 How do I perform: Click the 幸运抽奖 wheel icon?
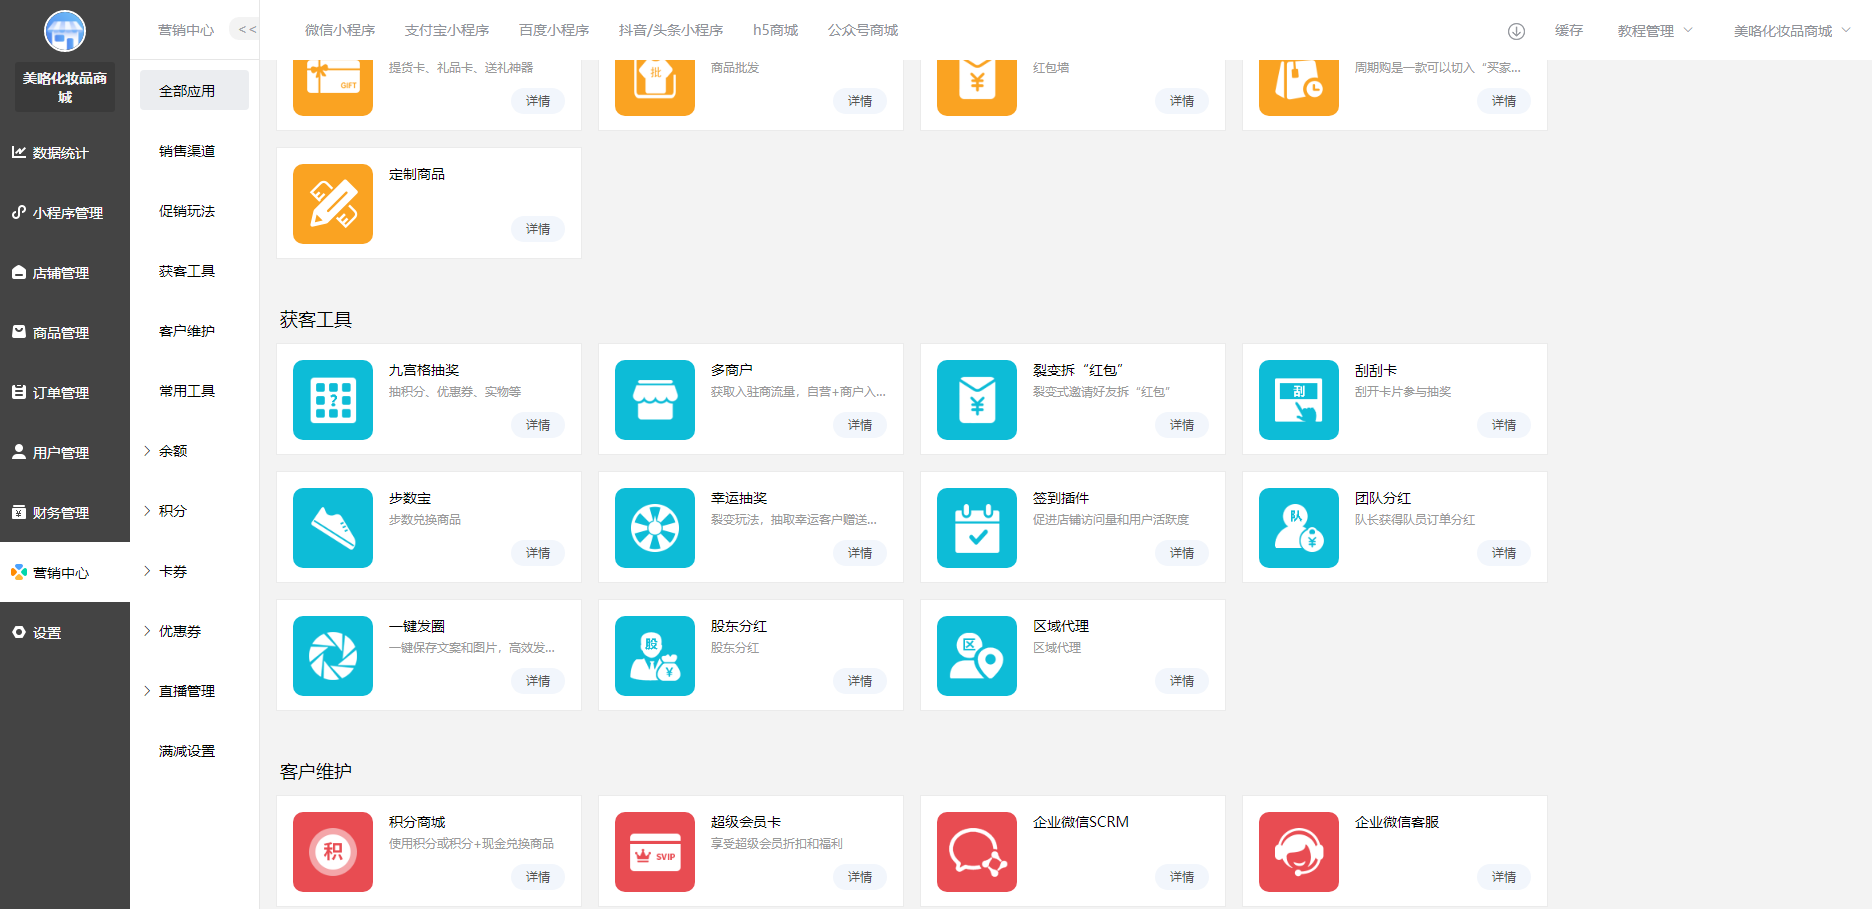coord(655,528)
